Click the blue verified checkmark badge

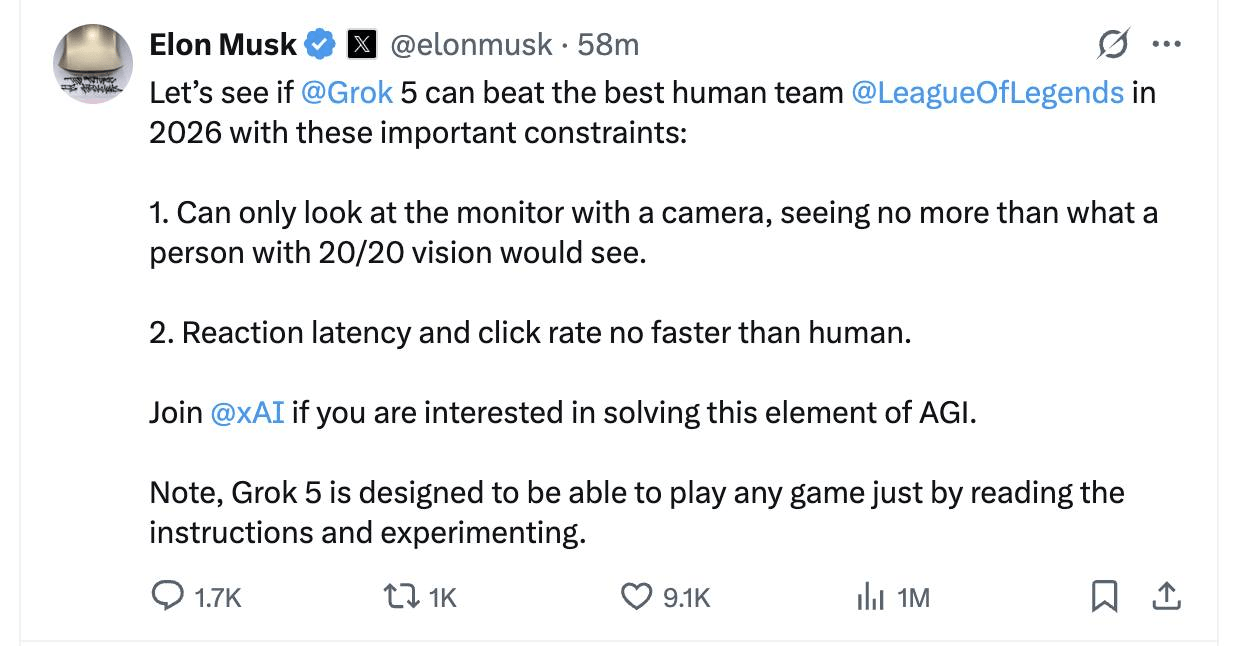pyautogui.click(x=318, y=42)
